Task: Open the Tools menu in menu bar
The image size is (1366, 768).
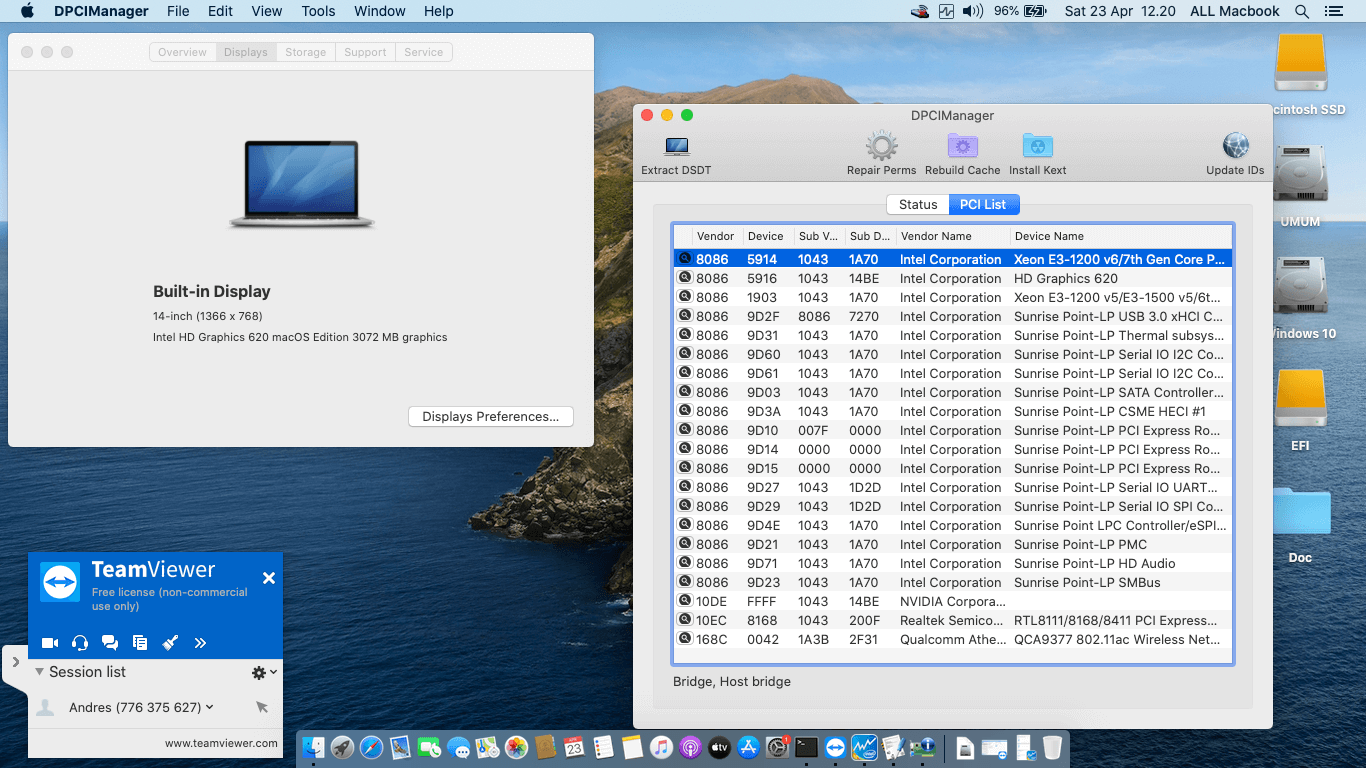Action: pos(318,11)
